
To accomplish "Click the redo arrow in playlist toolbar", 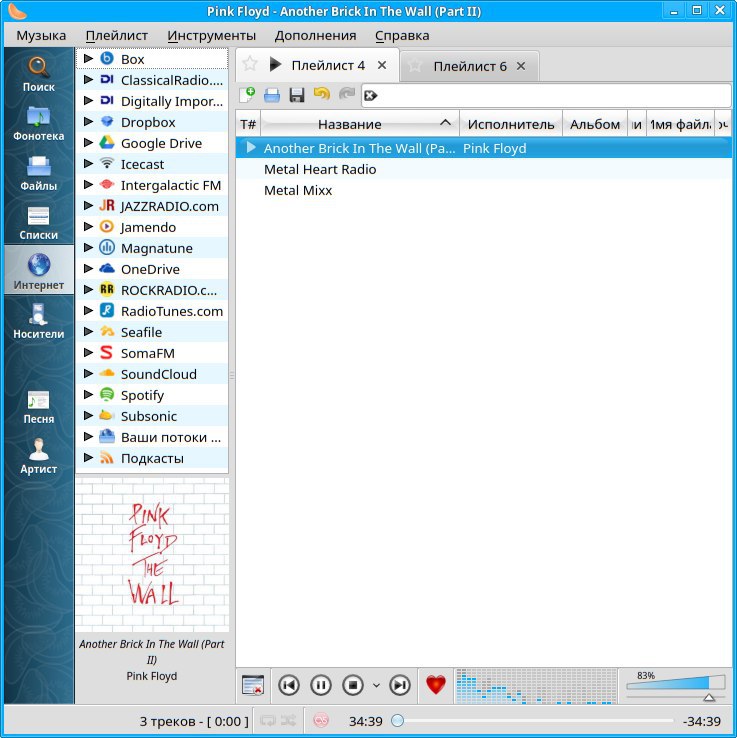I will click(347, 94).
